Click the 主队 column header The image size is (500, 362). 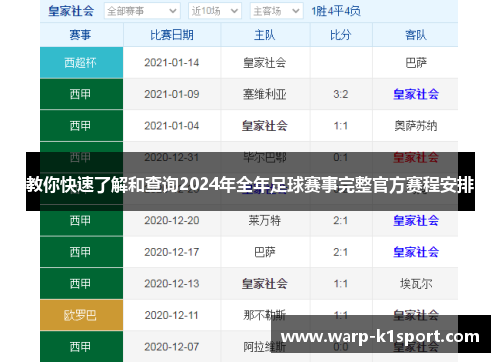point(265,35)
